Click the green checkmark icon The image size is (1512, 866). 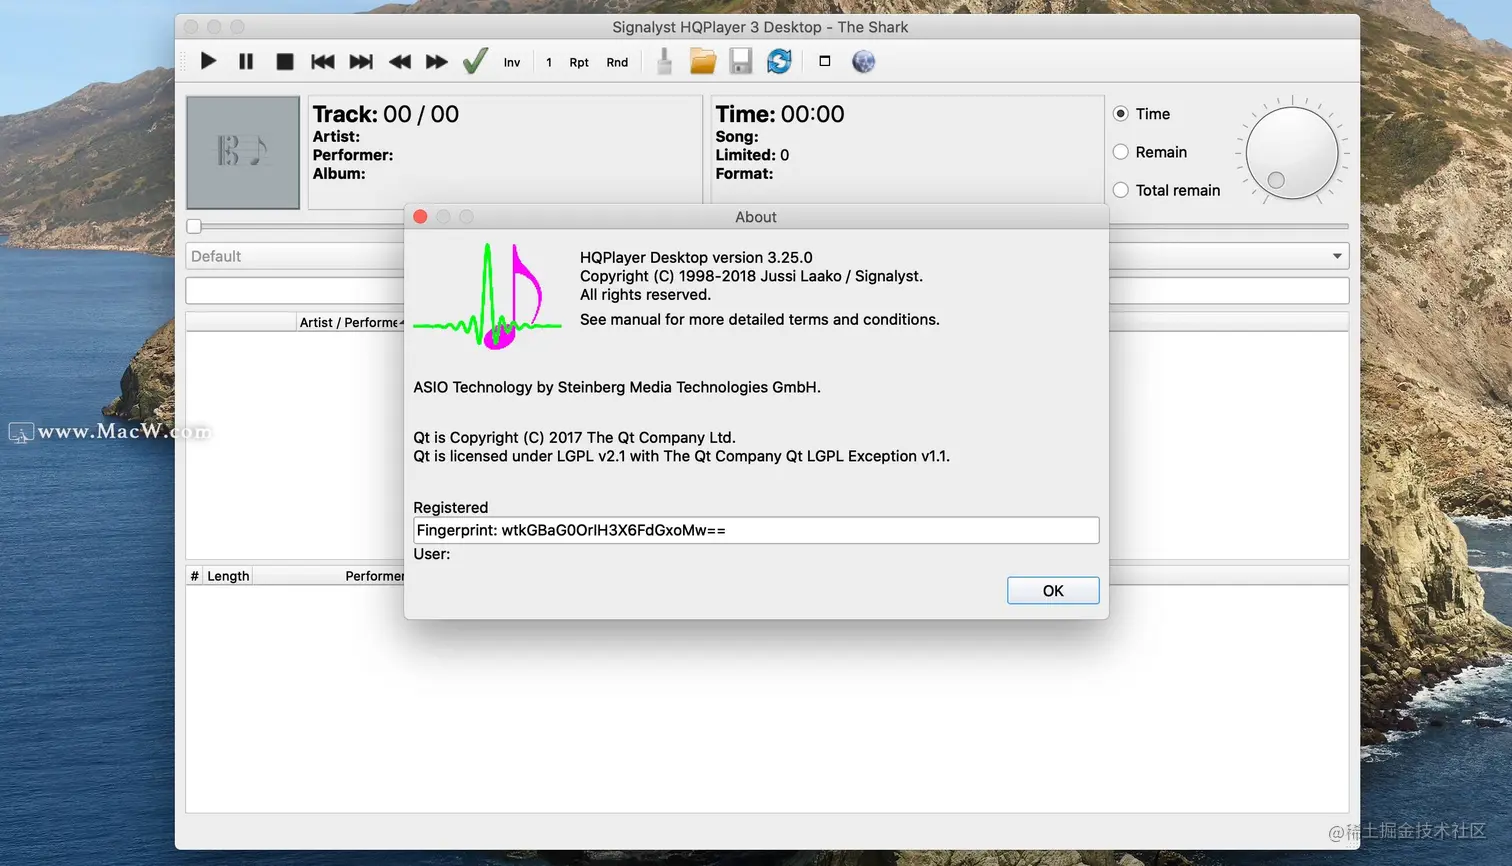tap(475, 61)
